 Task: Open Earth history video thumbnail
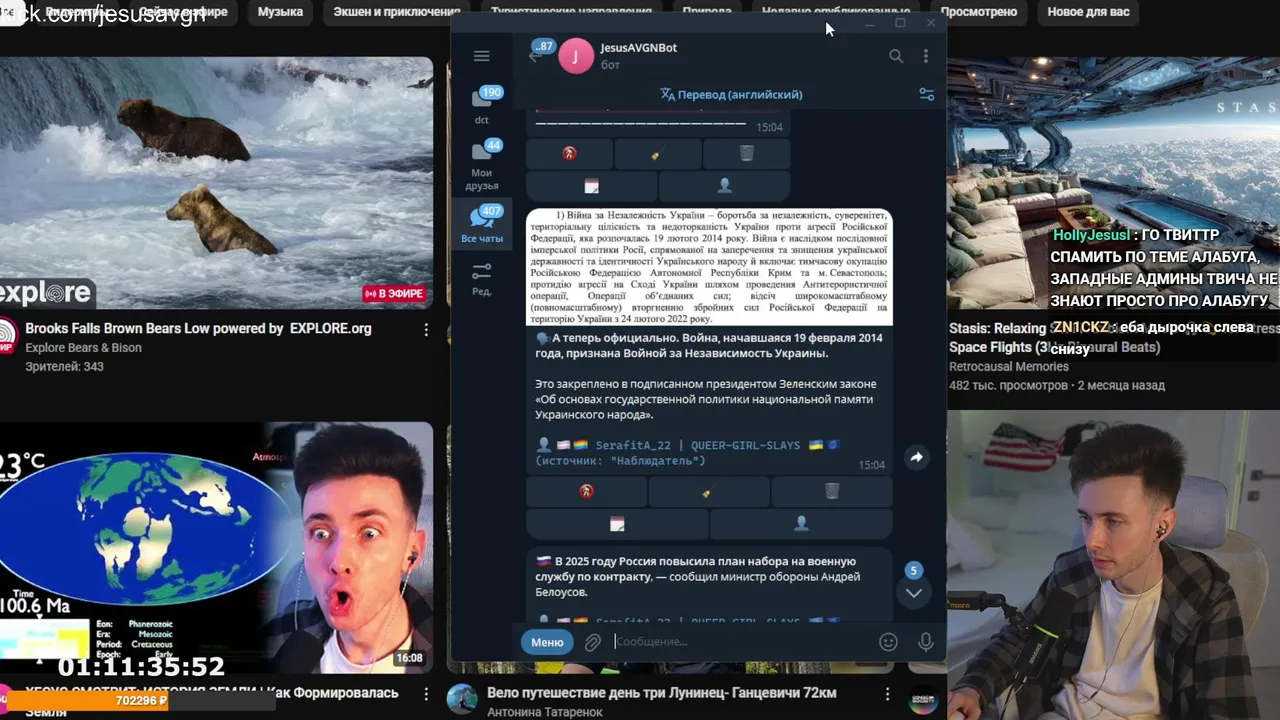[216, 547]
